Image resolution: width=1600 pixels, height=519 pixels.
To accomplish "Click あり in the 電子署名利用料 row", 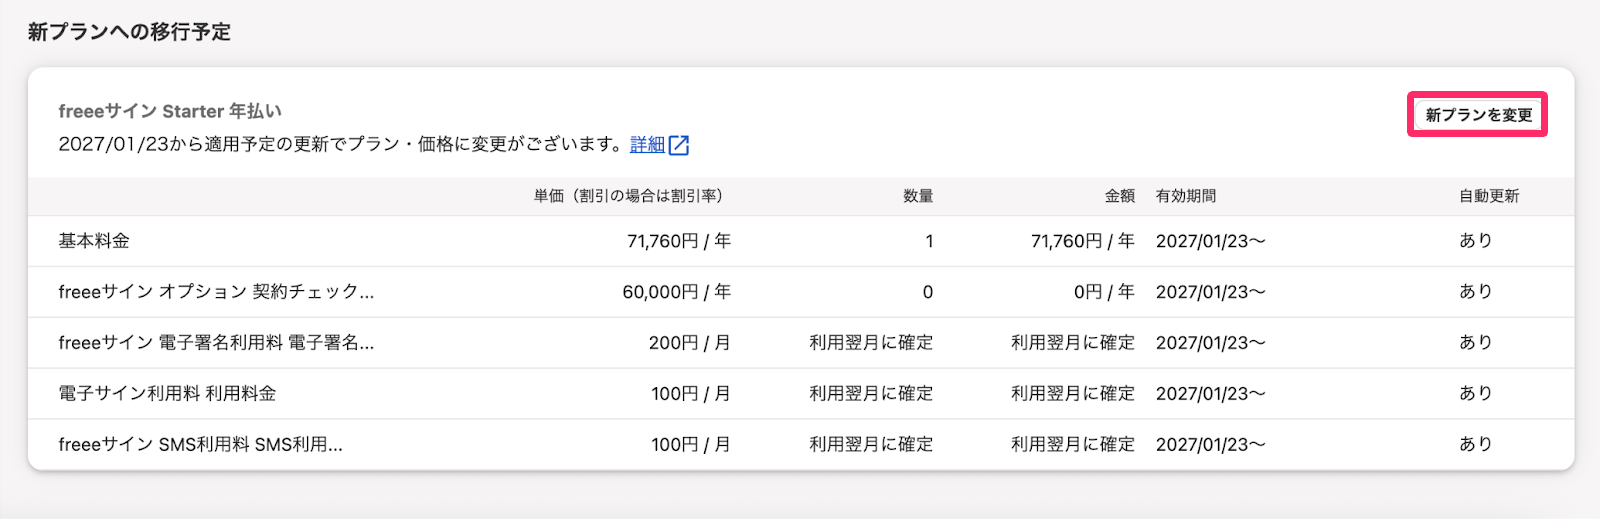I will (x=1476, y=343).
